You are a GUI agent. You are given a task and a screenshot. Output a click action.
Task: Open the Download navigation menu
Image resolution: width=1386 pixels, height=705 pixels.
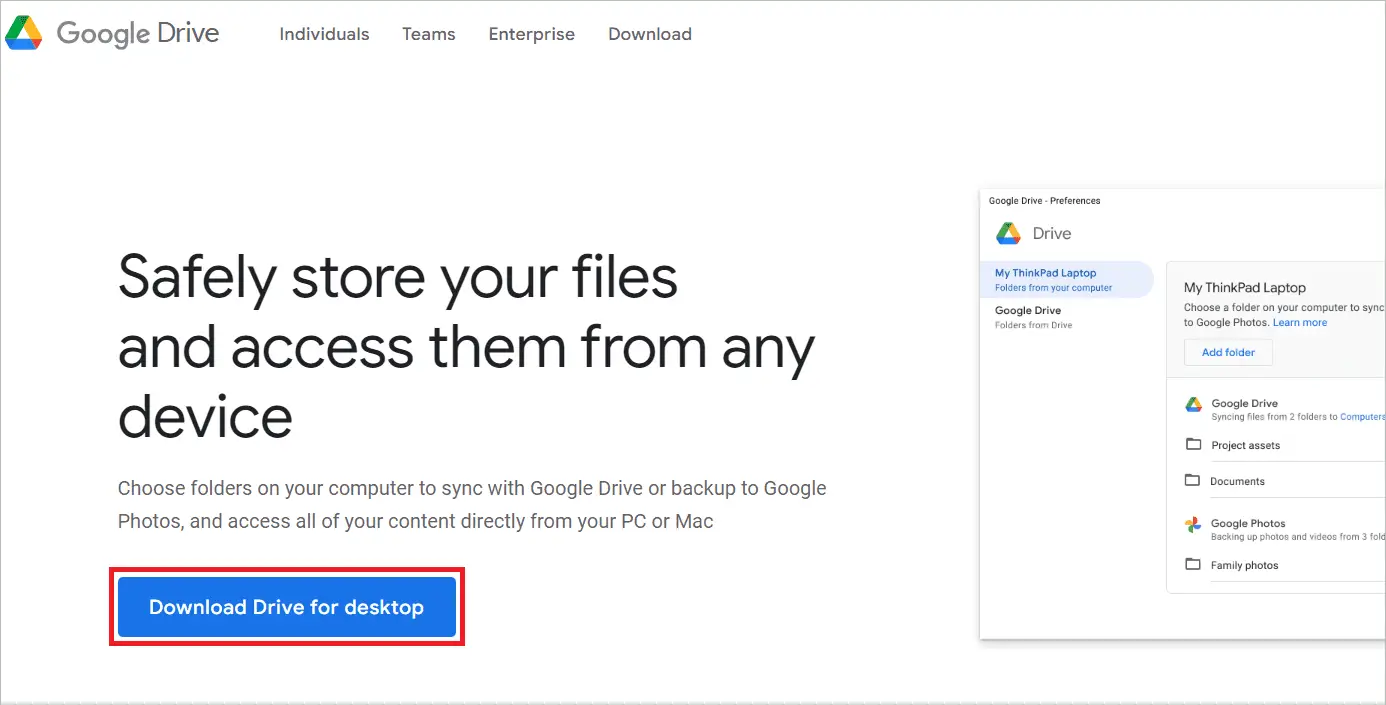click(649, 33)
